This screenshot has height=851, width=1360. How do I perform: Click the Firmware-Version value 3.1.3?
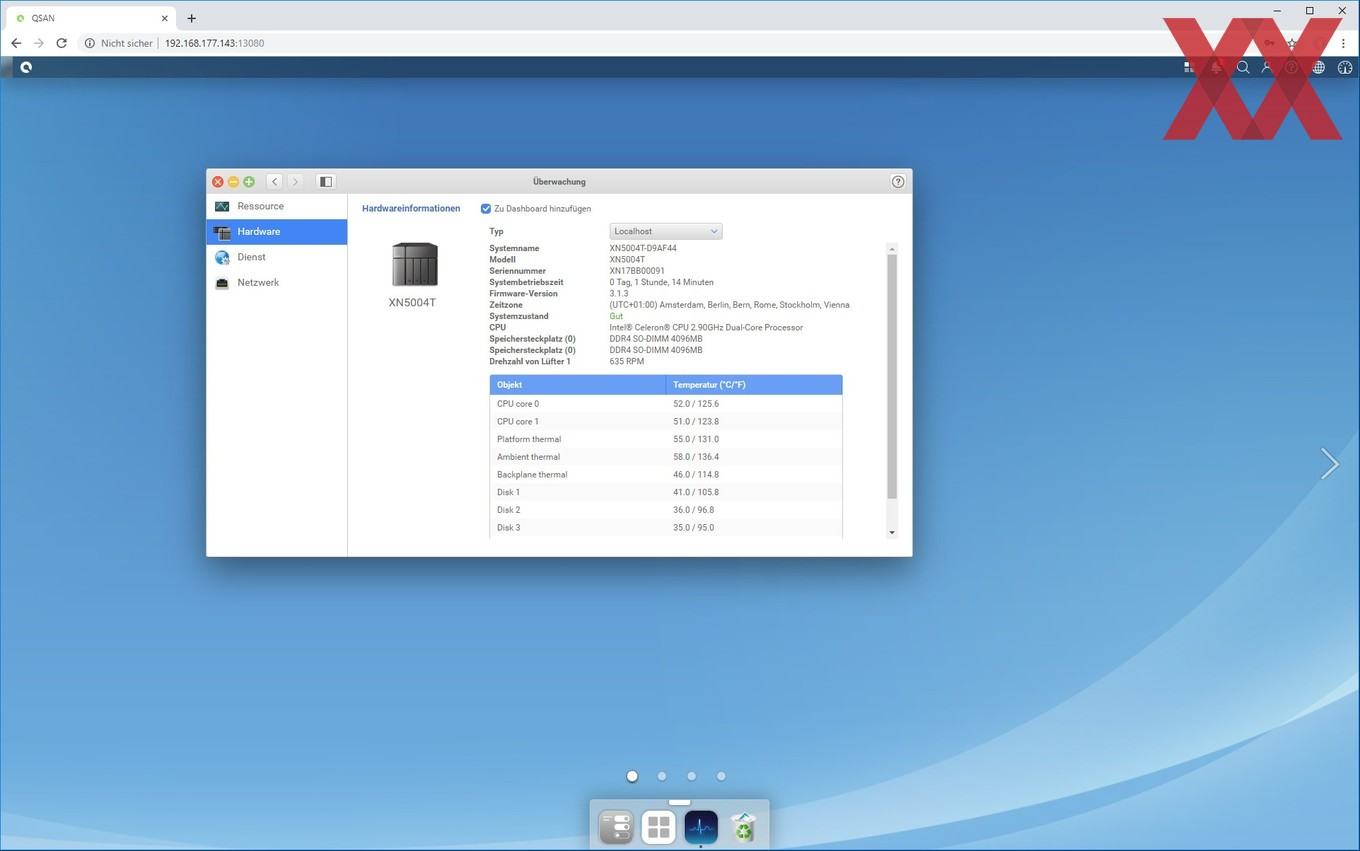tap(619, 294)
